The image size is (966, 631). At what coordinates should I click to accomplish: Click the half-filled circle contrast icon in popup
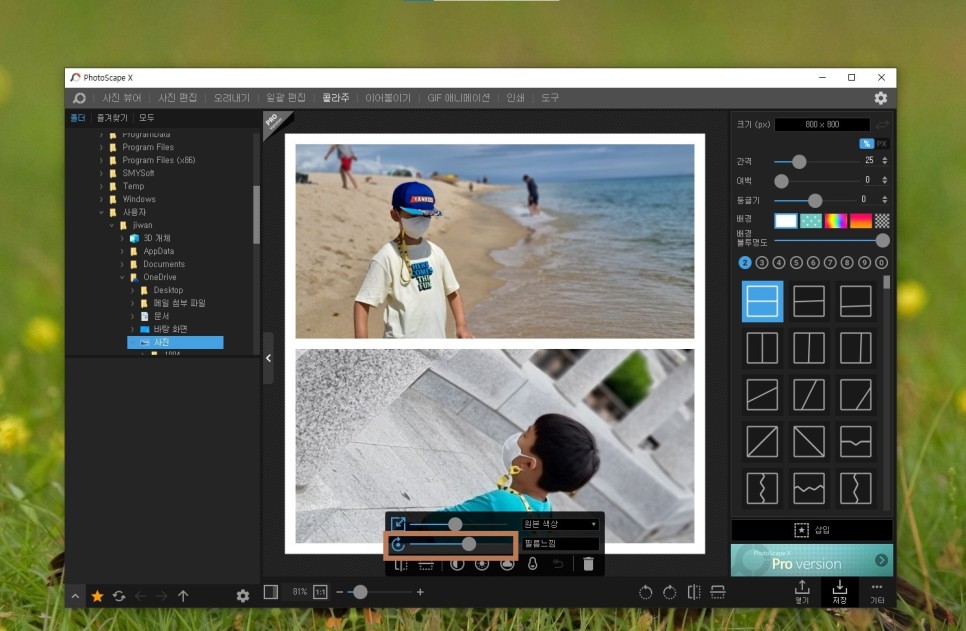(457, 563)
